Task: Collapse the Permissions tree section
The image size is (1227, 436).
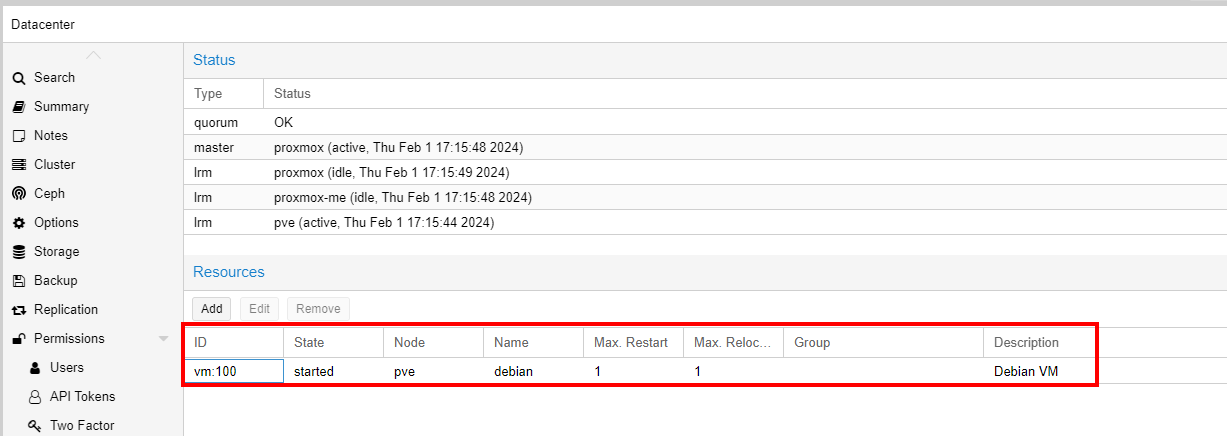Action: click(x=163, y=339)
